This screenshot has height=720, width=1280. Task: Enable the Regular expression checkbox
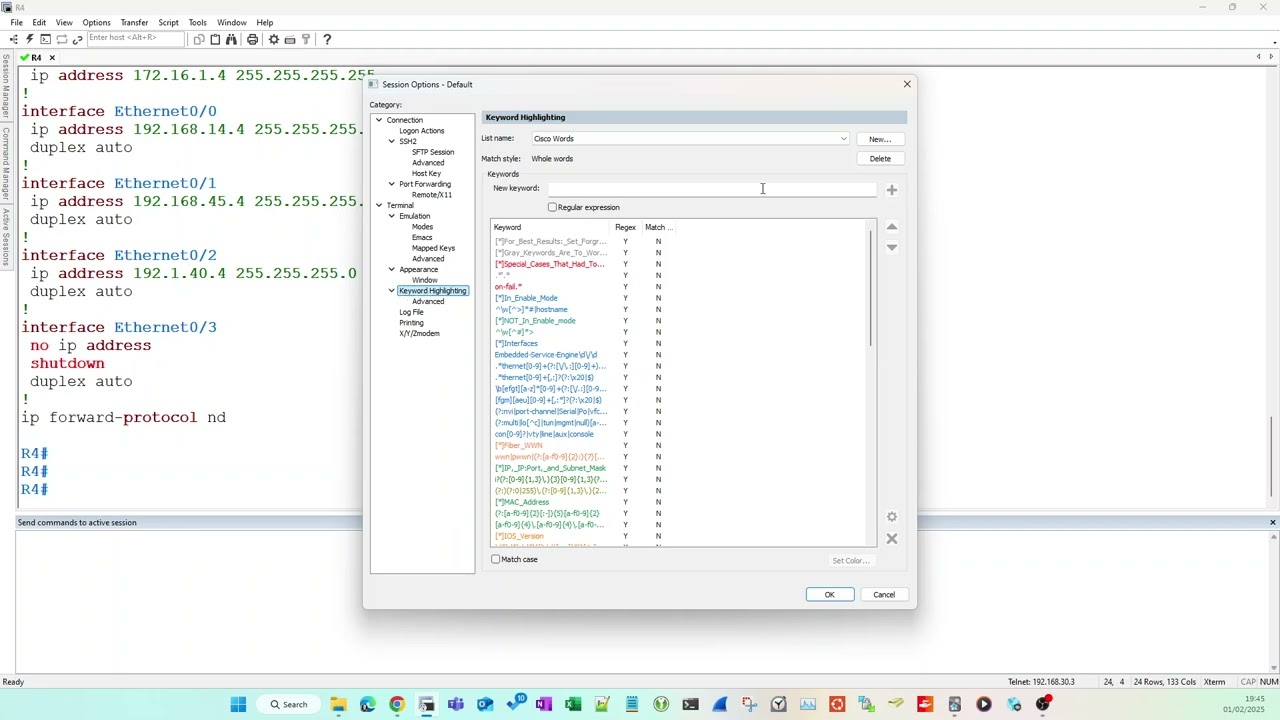tap(552, 207)
